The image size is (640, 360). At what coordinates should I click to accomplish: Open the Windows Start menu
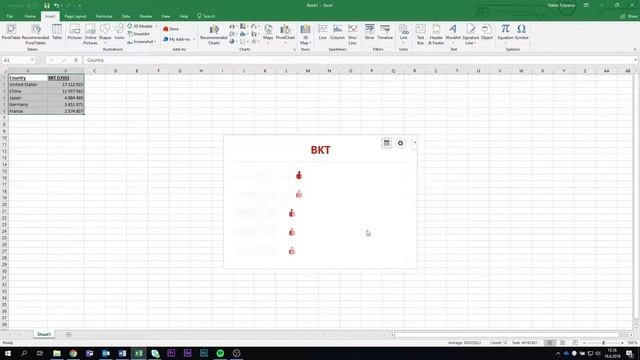coord(8,353)
